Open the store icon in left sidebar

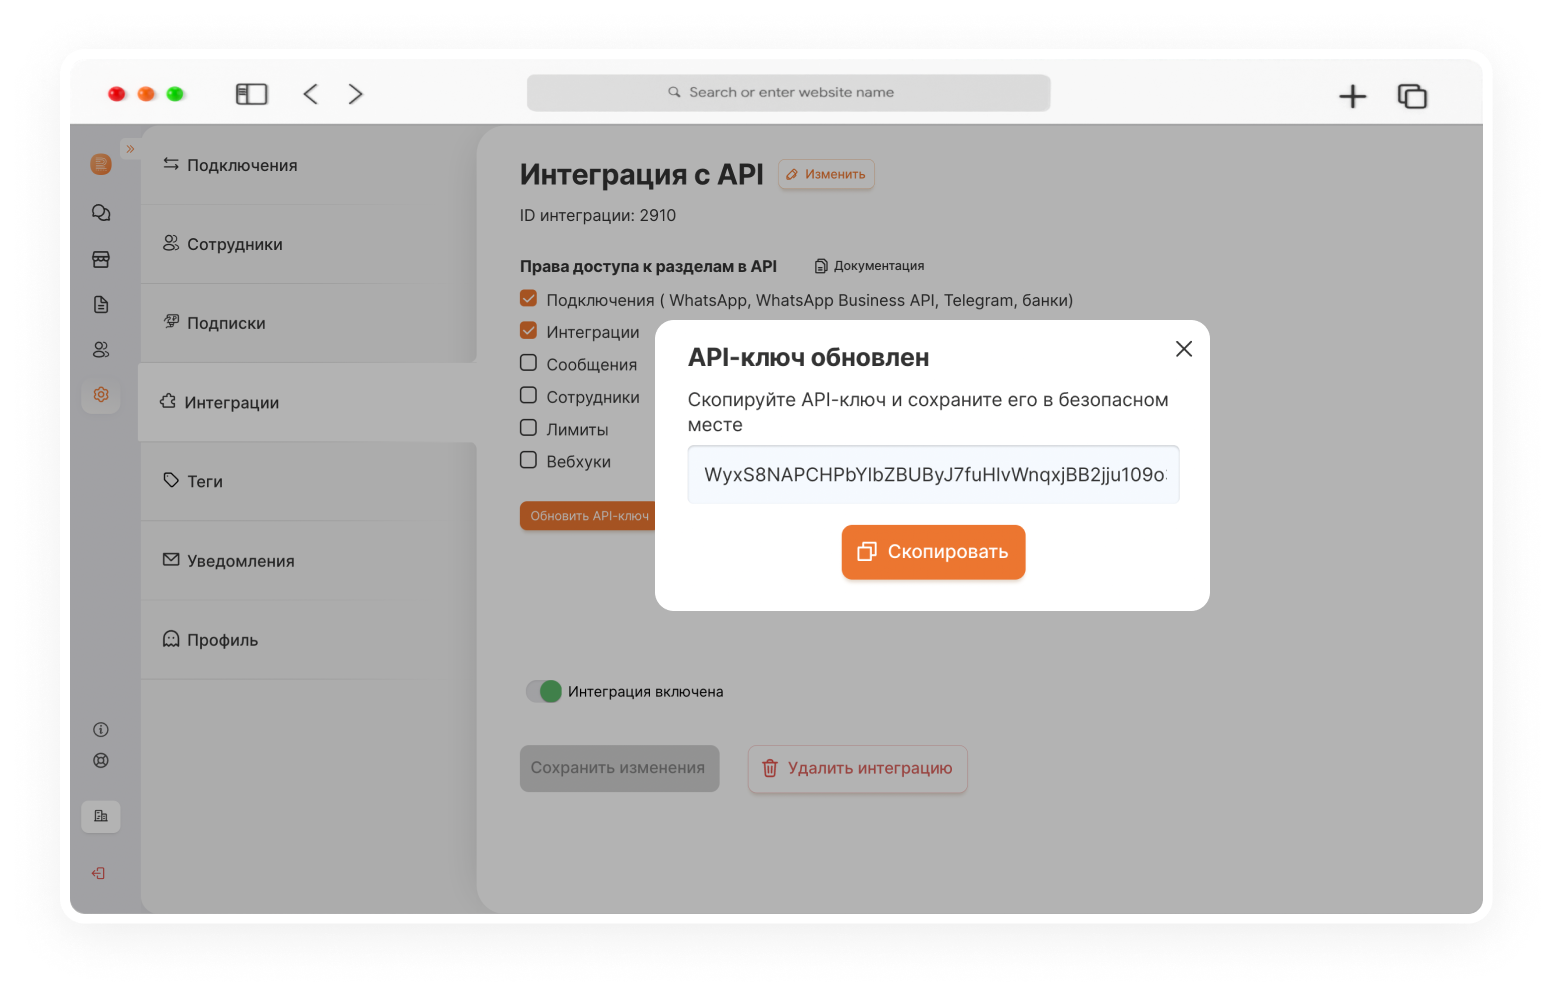[x=101, y=259]
